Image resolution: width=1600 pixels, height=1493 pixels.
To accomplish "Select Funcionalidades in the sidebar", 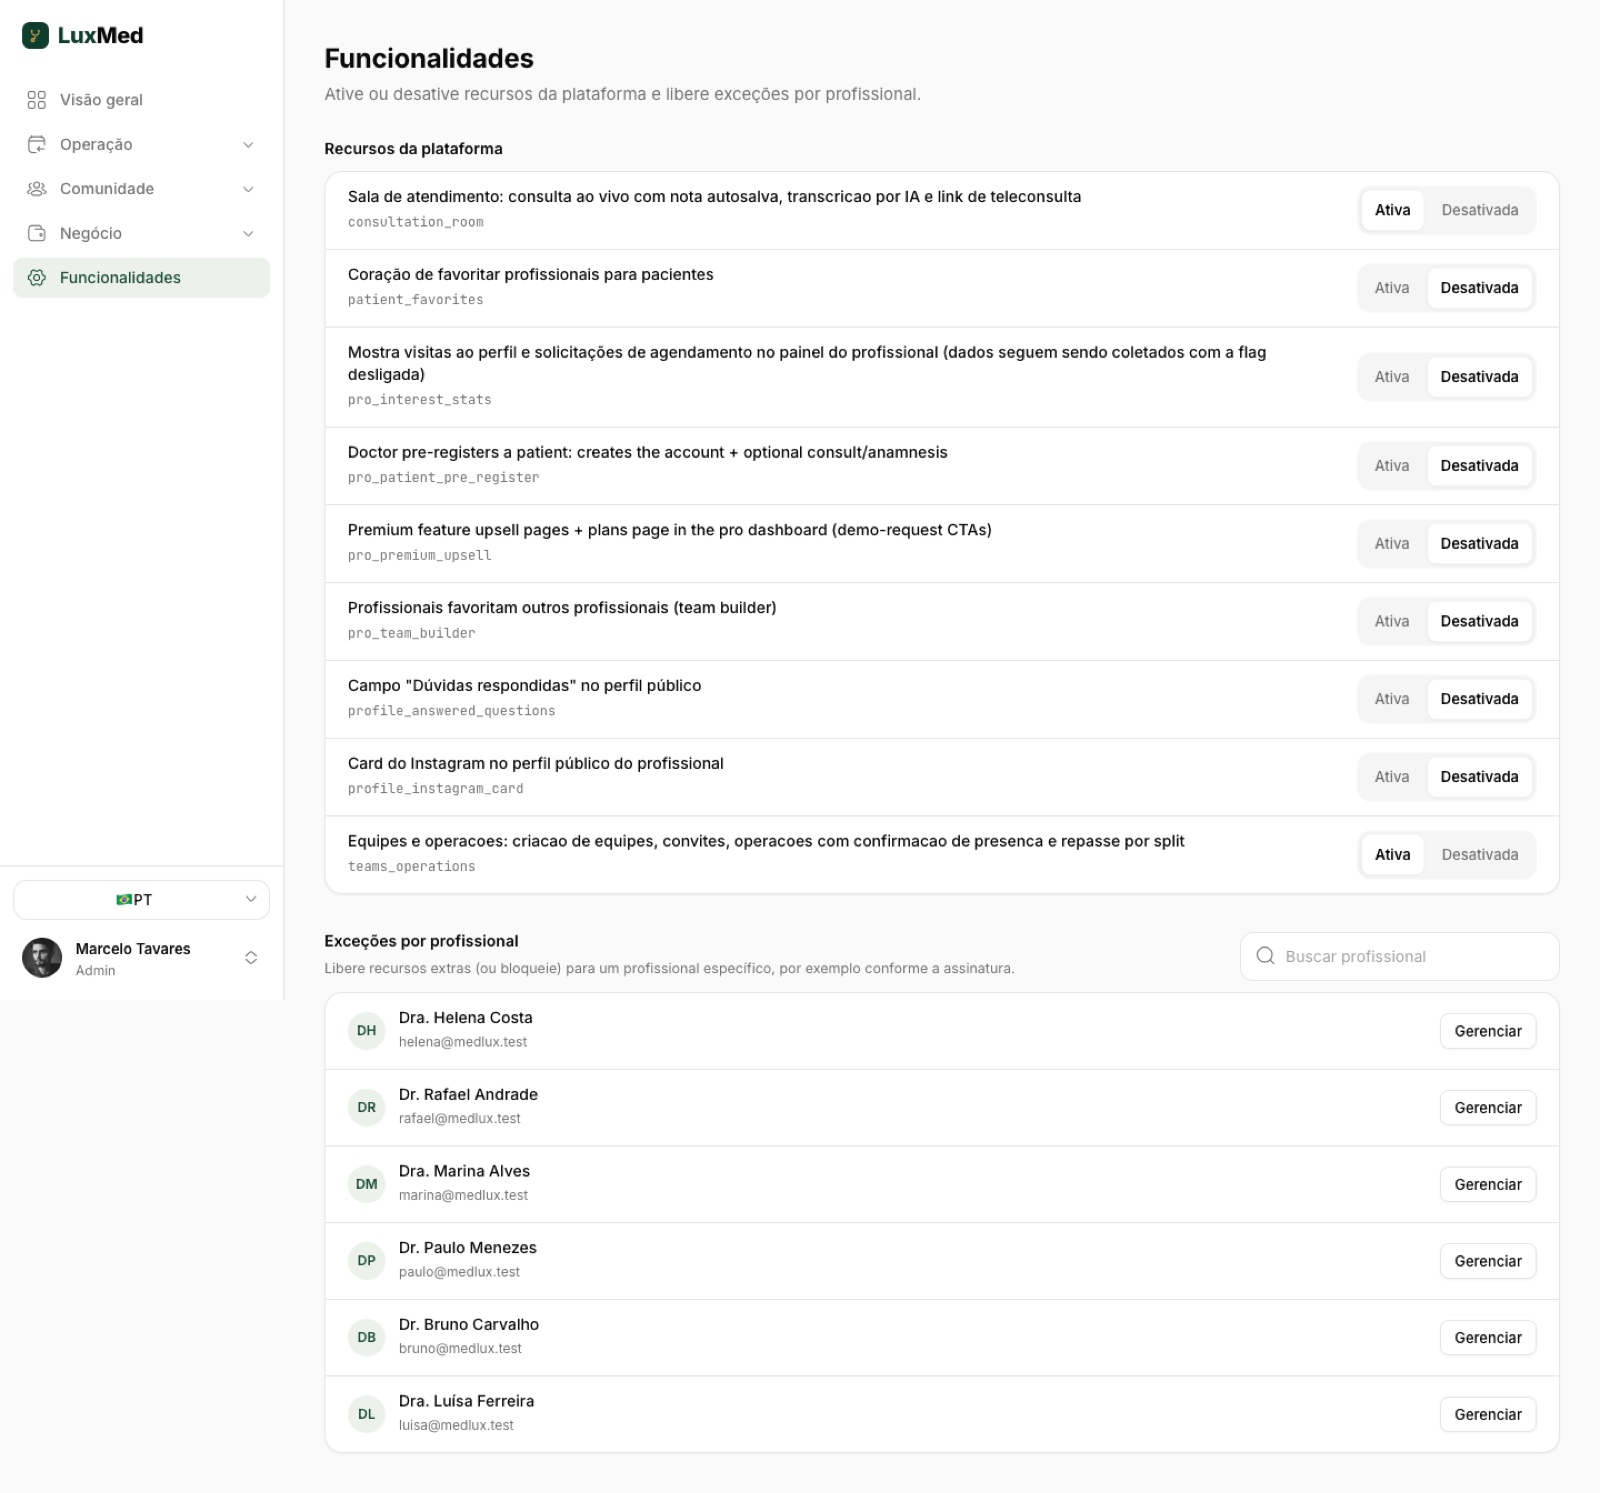I will 141,278.
